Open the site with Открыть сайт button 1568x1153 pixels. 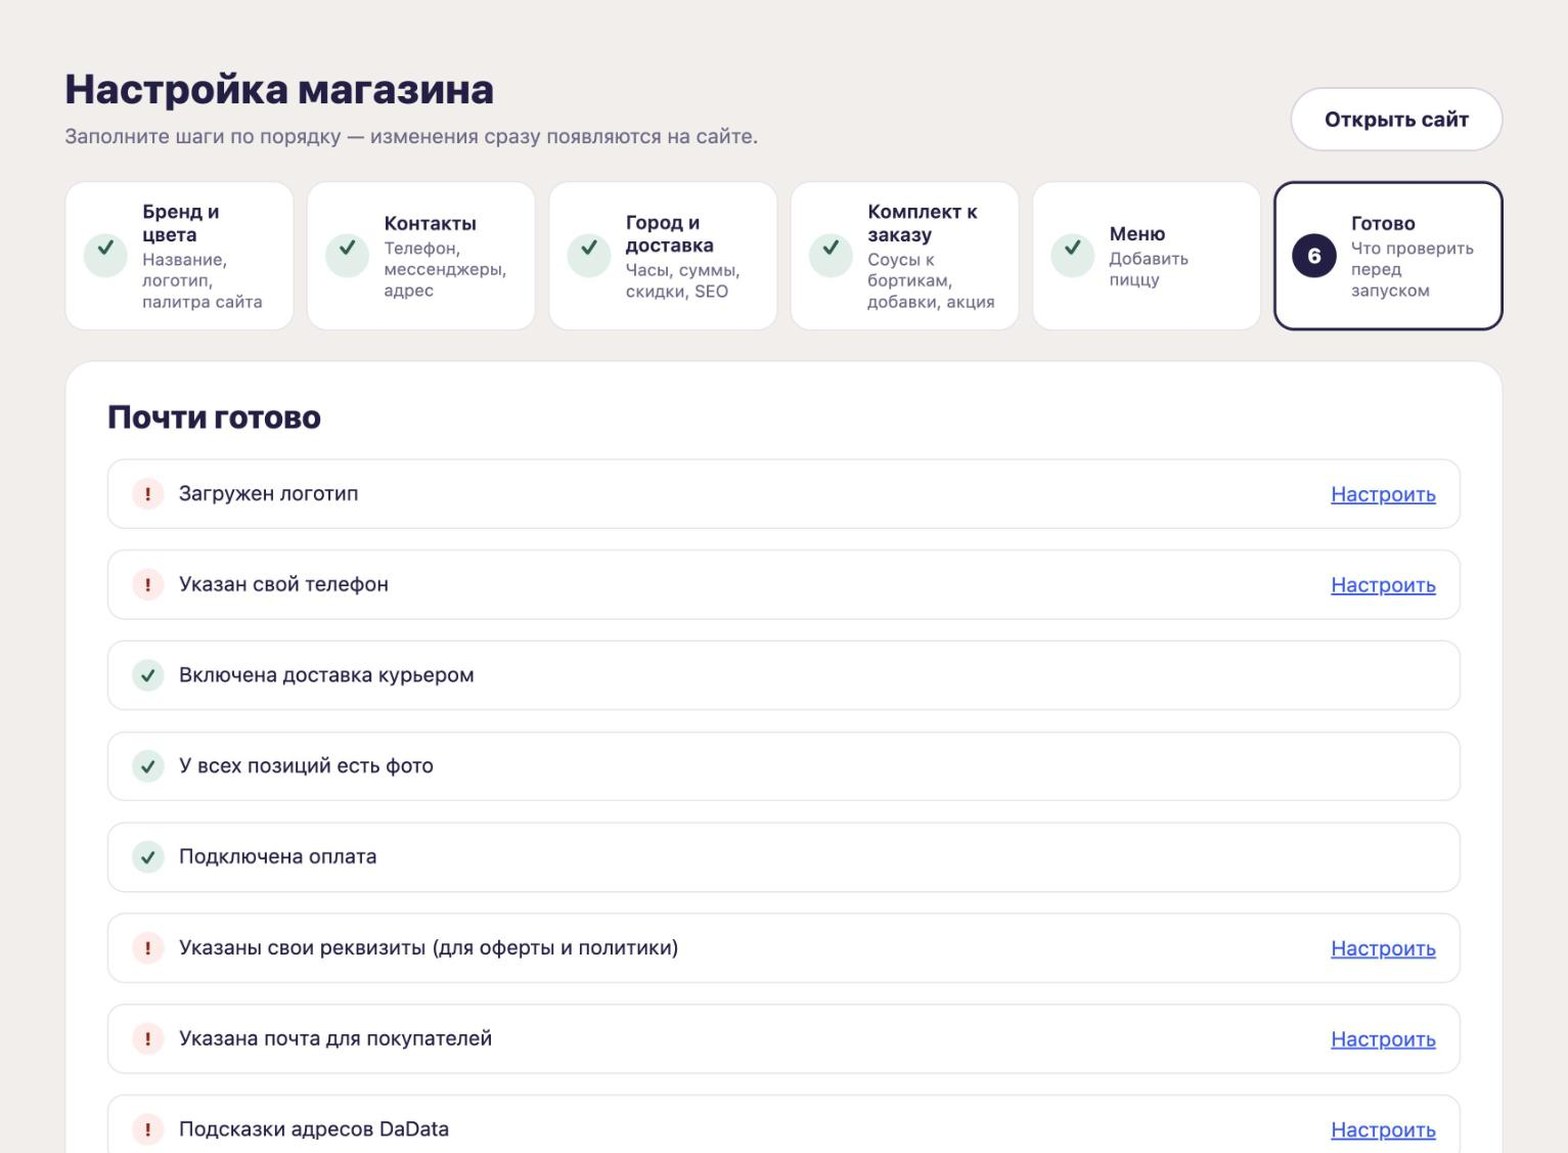pyautogui.click(x=1396, y=120)
